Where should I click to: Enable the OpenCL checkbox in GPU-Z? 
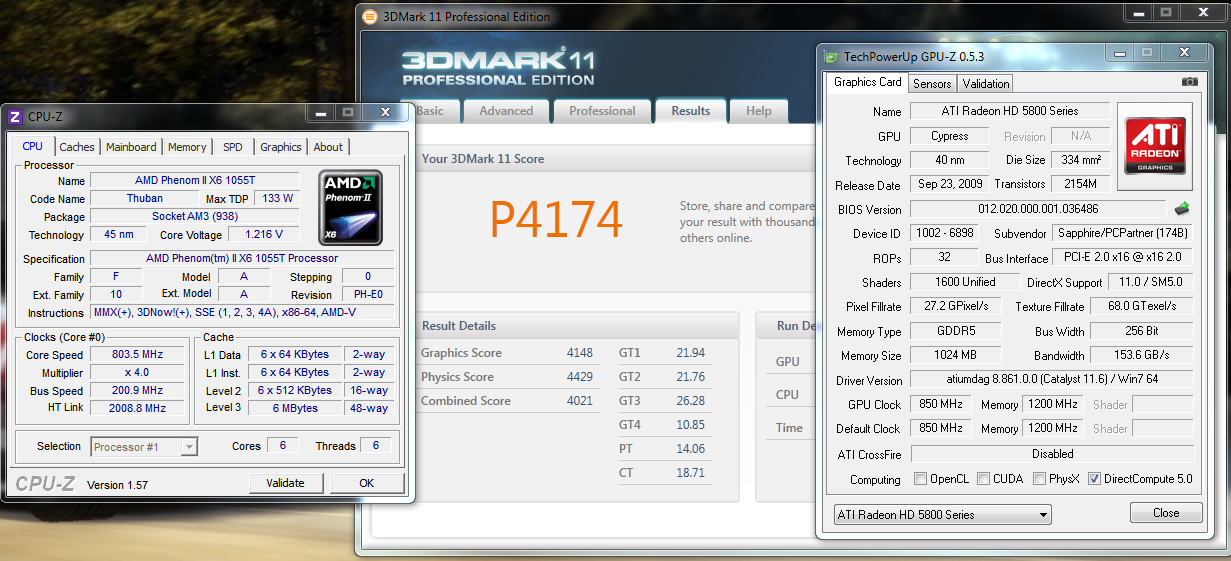920,479
